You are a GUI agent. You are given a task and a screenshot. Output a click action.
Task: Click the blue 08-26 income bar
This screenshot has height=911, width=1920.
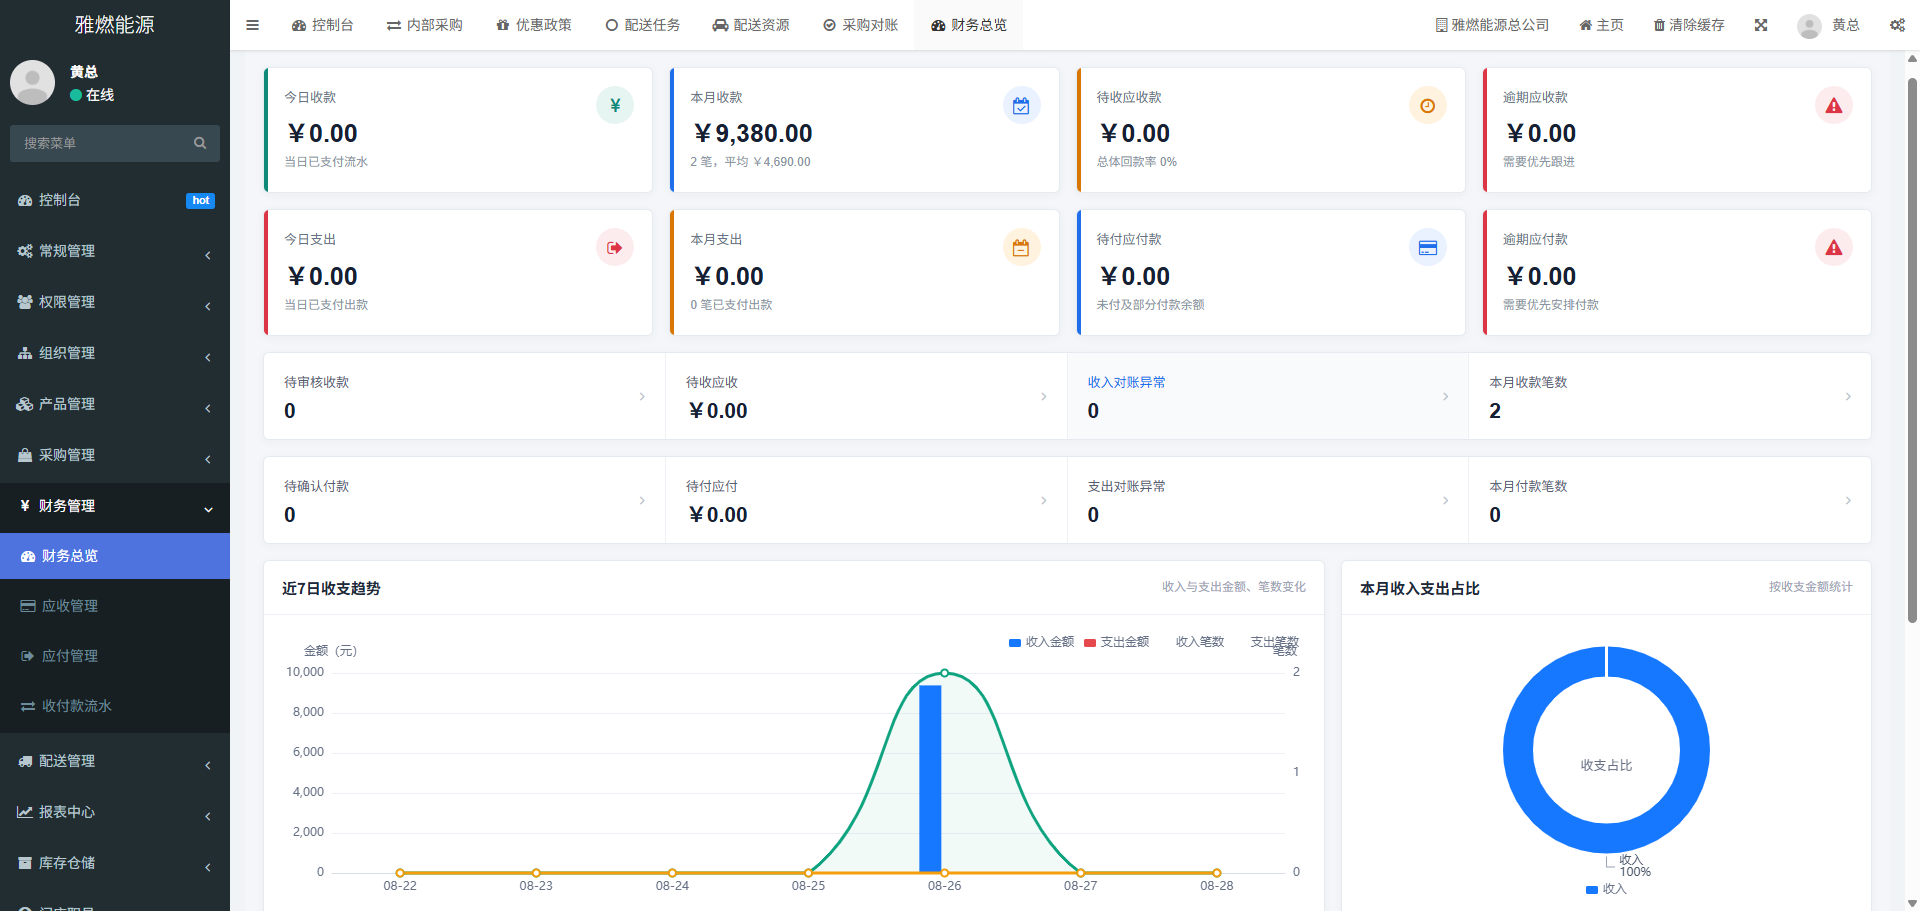coord(930,778)
